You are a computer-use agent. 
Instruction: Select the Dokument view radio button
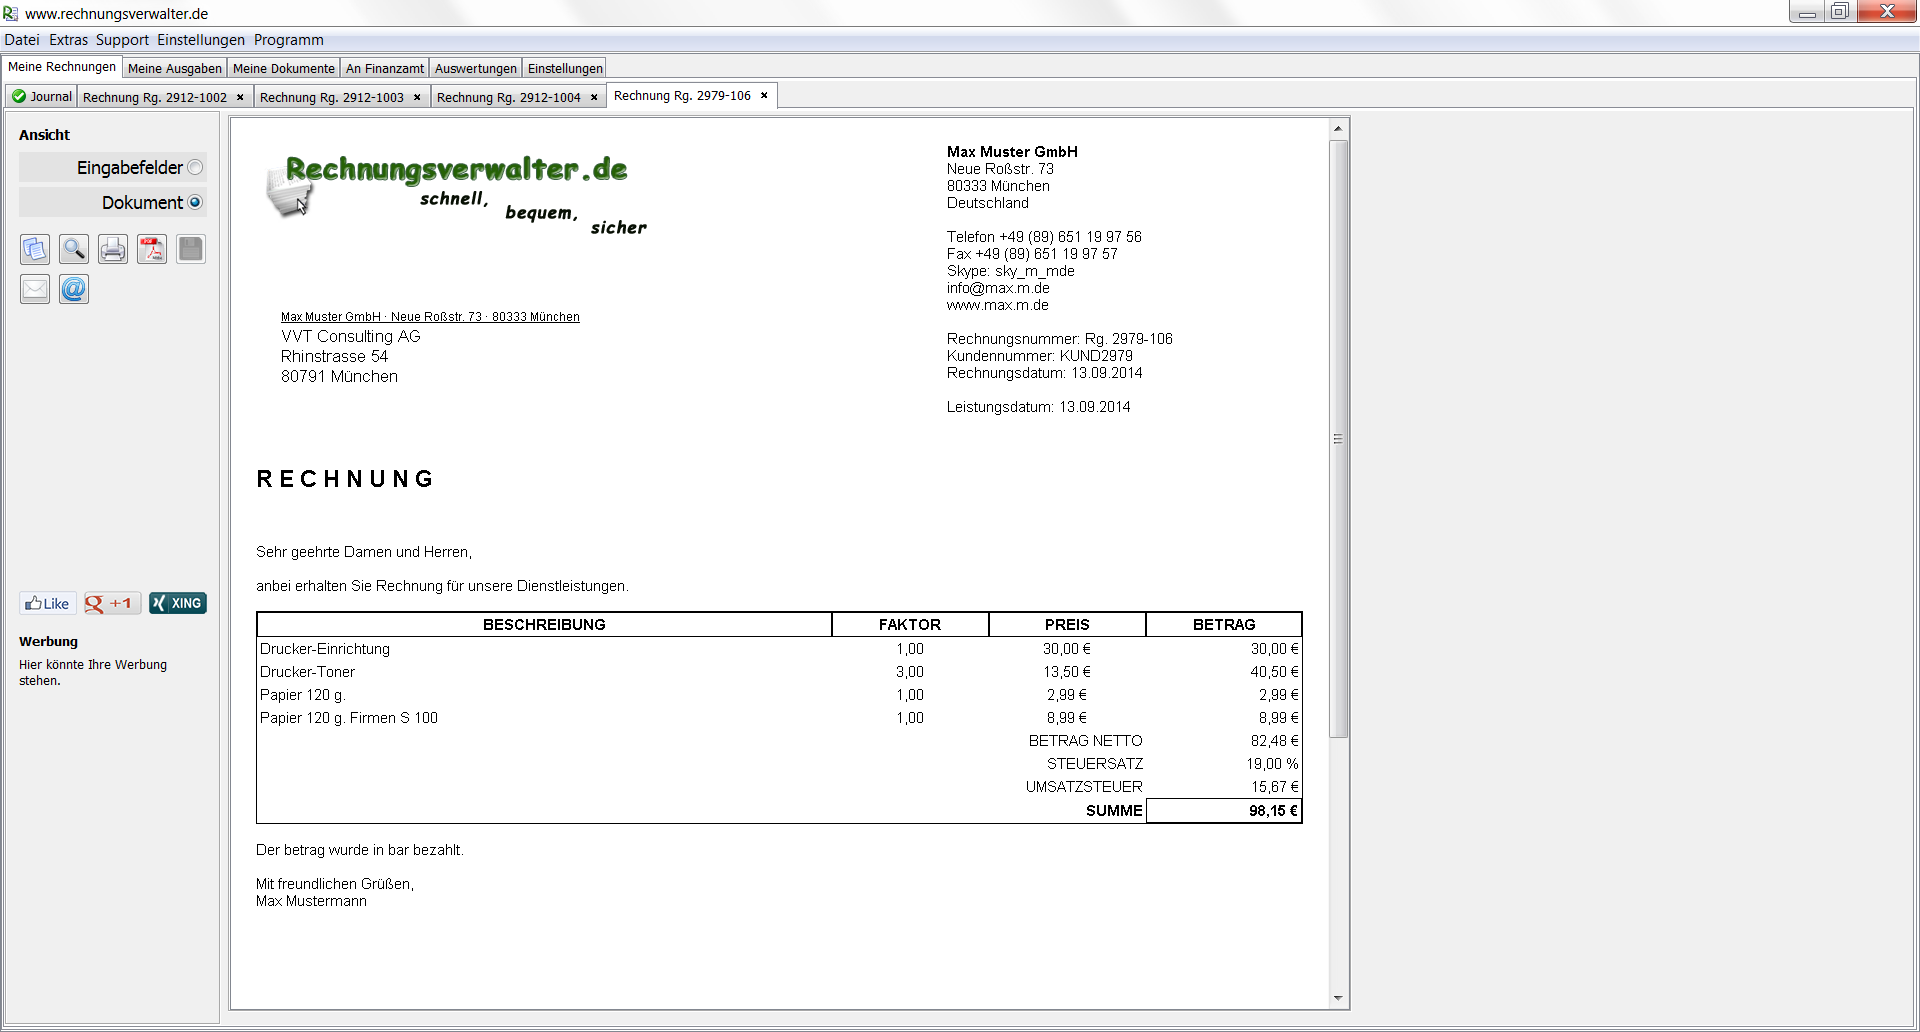195,203
